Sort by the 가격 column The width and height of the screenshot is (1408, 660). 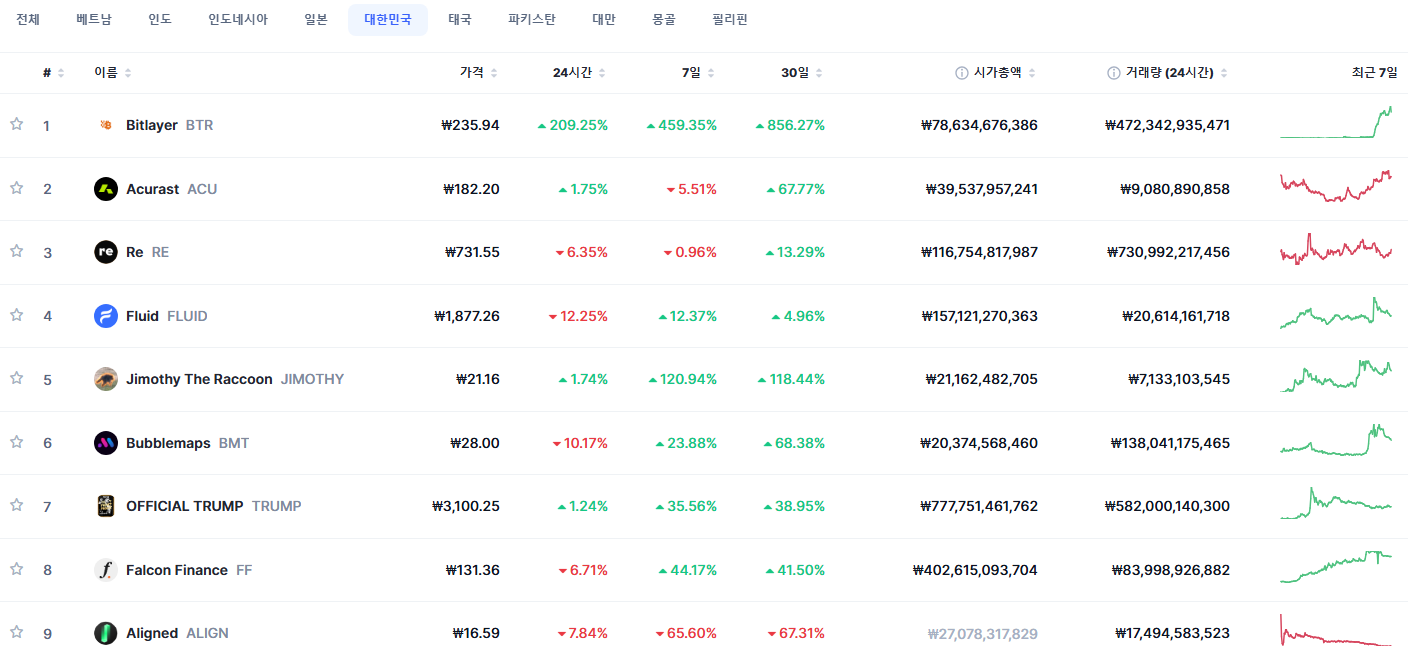pos(479,73)
